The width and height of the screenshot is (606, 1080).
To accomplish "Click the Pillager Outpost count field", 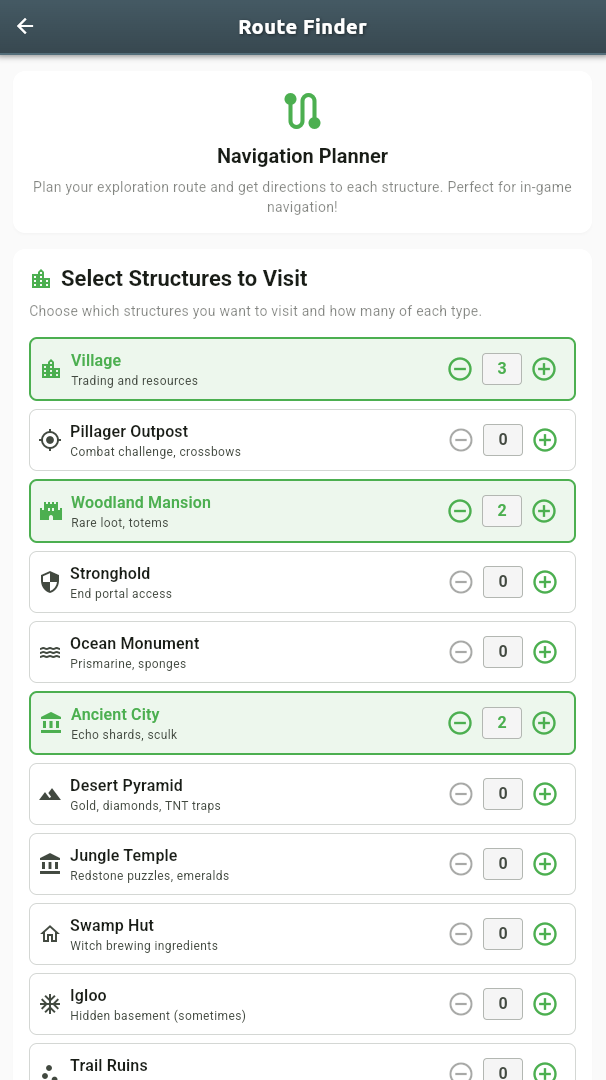I will 502,440.
